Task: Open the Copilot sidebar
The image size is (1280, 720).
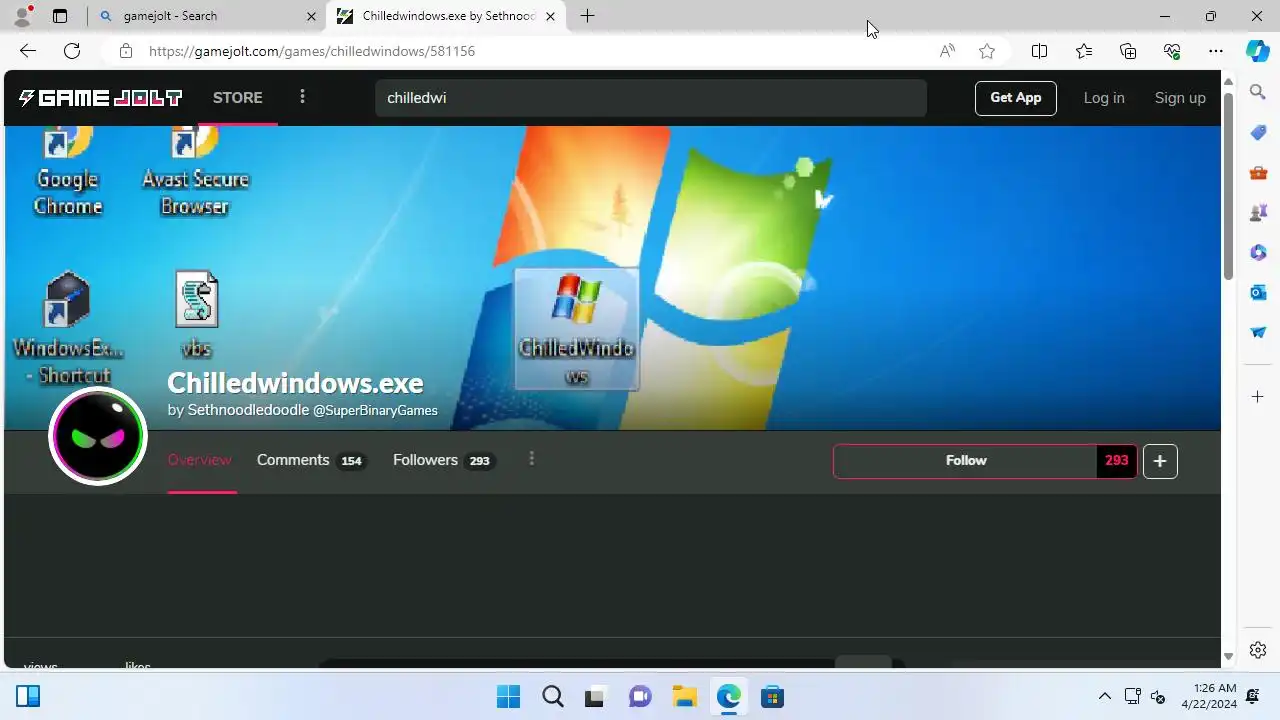Action: pyautogui.click(x=1258, y=51)
